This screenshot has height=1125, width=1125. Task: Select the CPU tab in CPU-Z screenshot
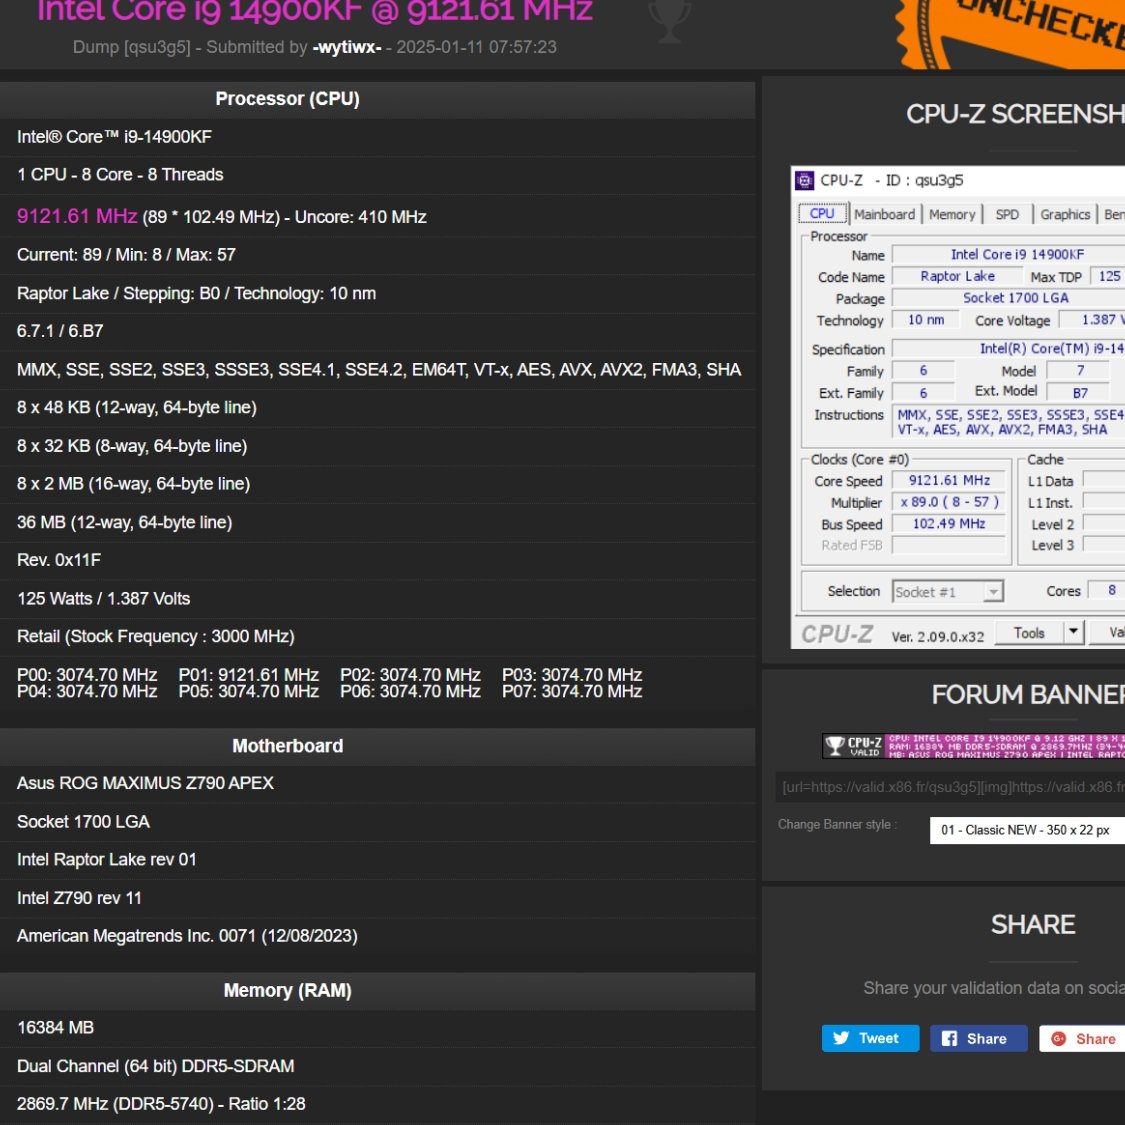822,214
